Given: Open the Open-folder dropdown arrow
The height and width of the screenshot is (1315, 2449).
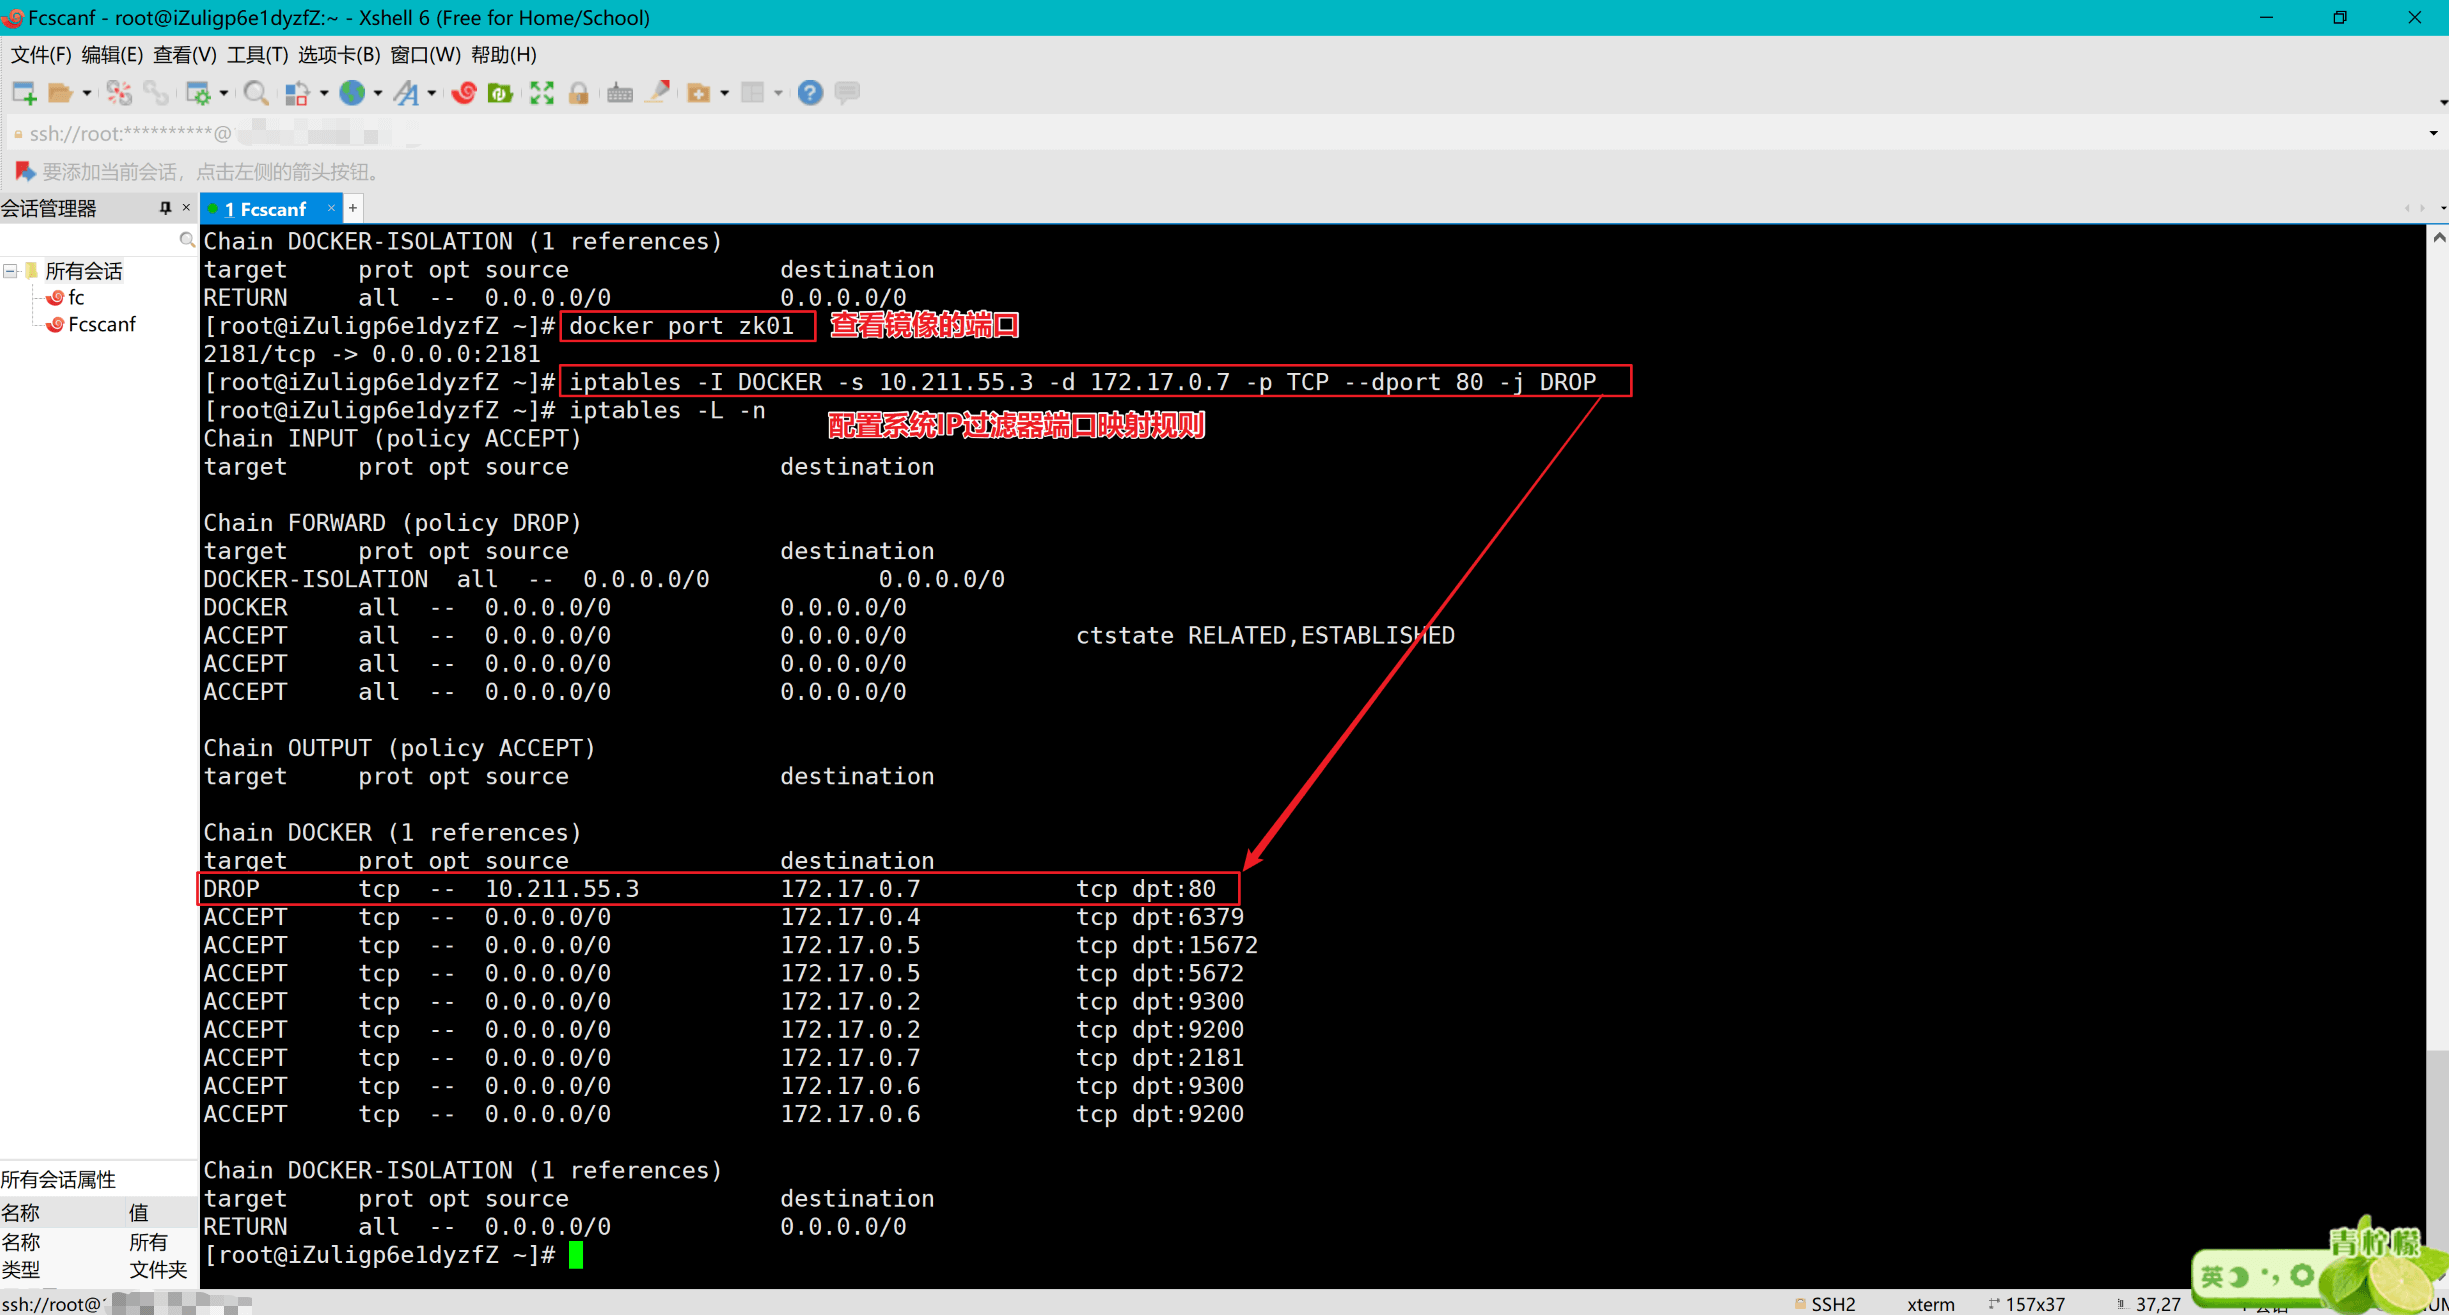Looking at the screenshot, I should pyautogui.click(x=87, y=93).
